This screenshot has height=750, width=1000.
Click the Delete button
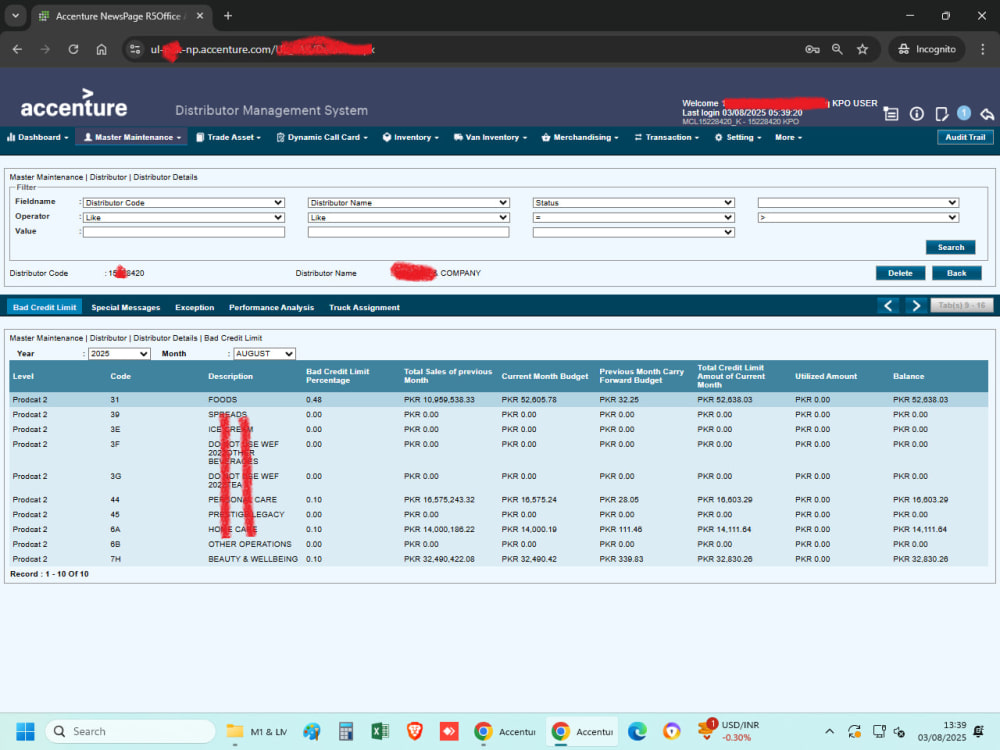pos(900,273)
